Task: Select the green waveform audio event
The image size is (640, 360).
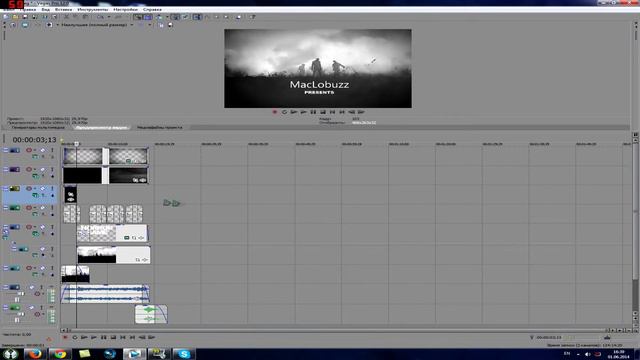Action: [x=151, y=314]
